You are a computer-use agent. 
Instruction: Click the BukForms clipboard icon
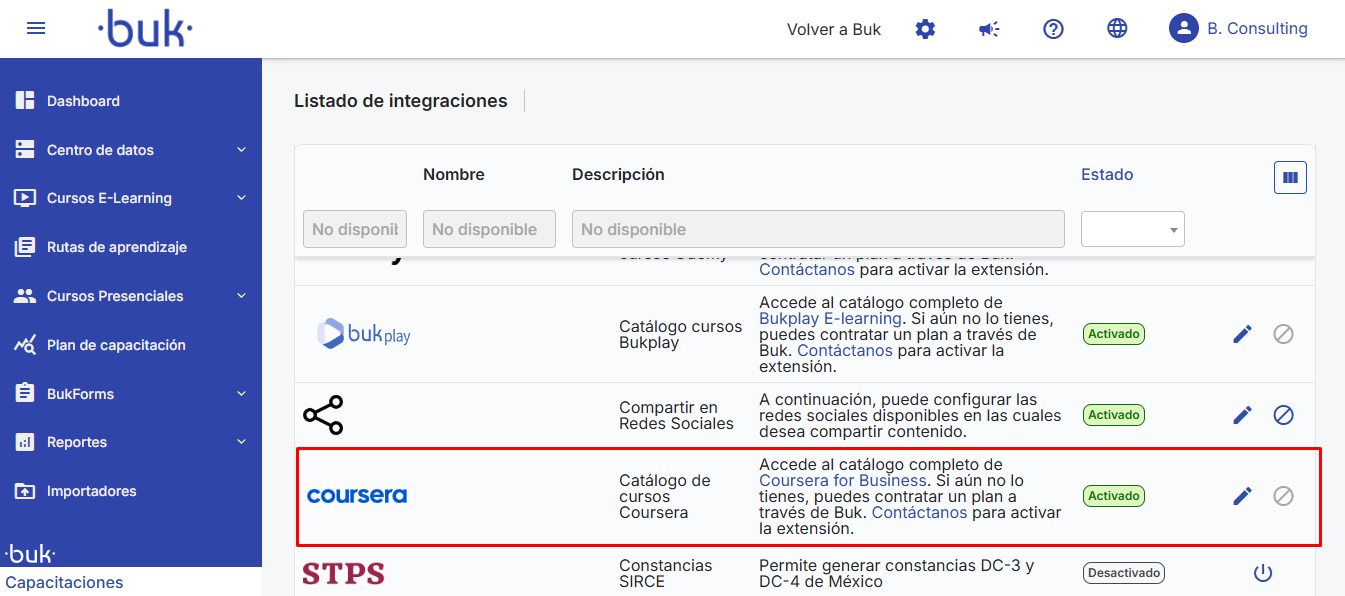point(25,393)
